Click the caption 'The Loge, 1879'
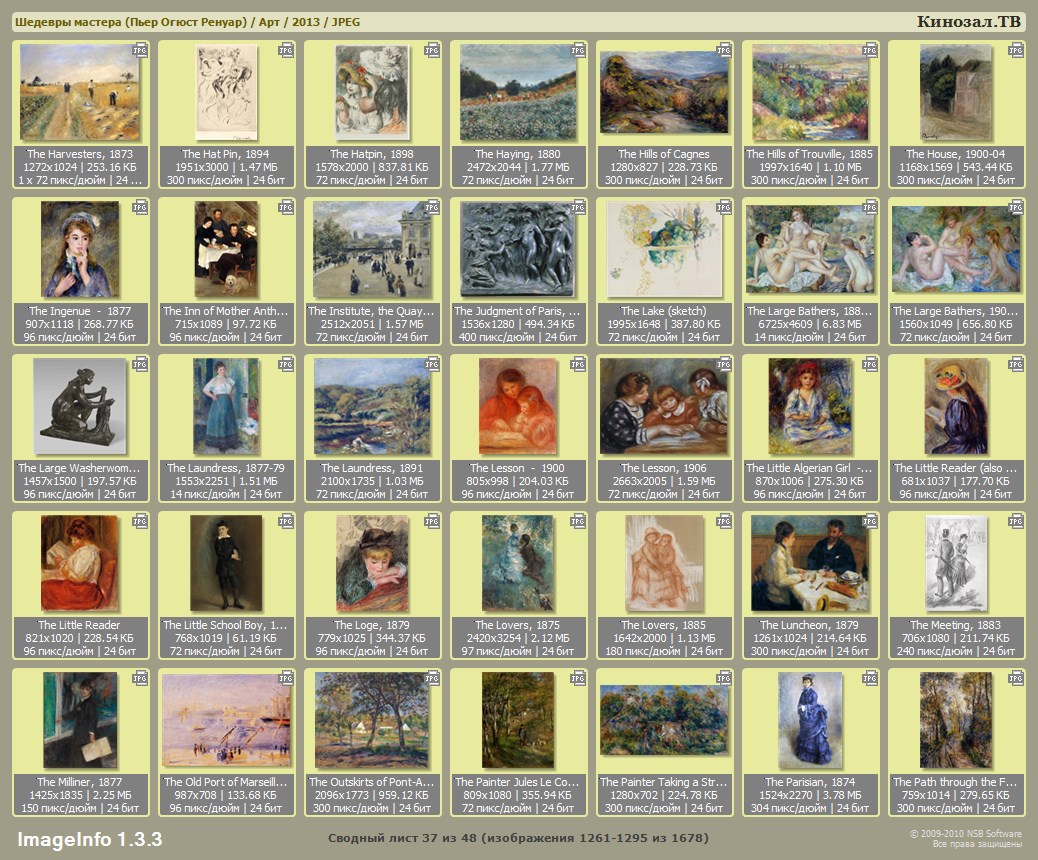 pyautogui.click(x=372, y=625)
